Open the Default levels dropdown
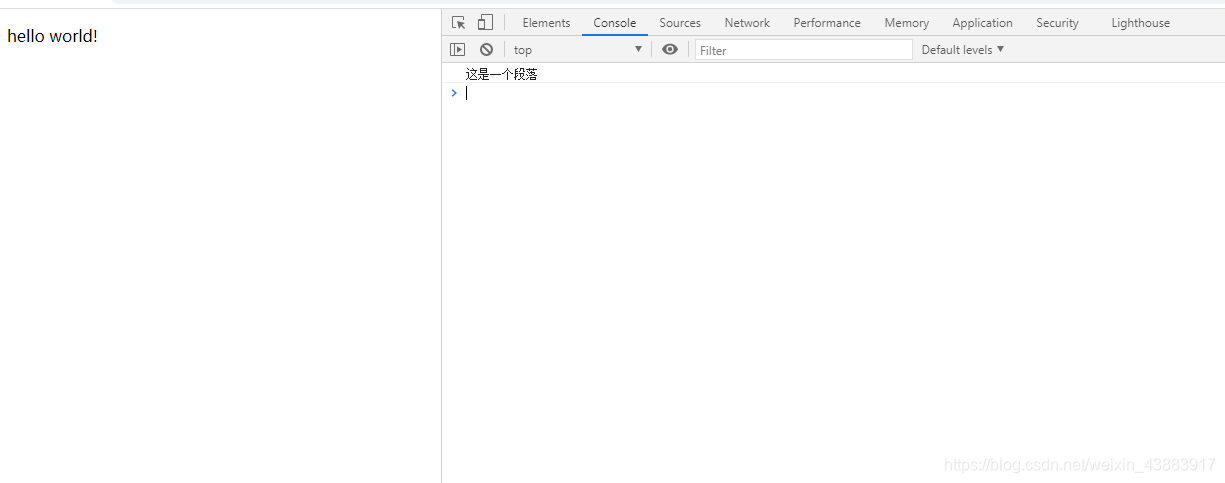 (x=963, y=49)
